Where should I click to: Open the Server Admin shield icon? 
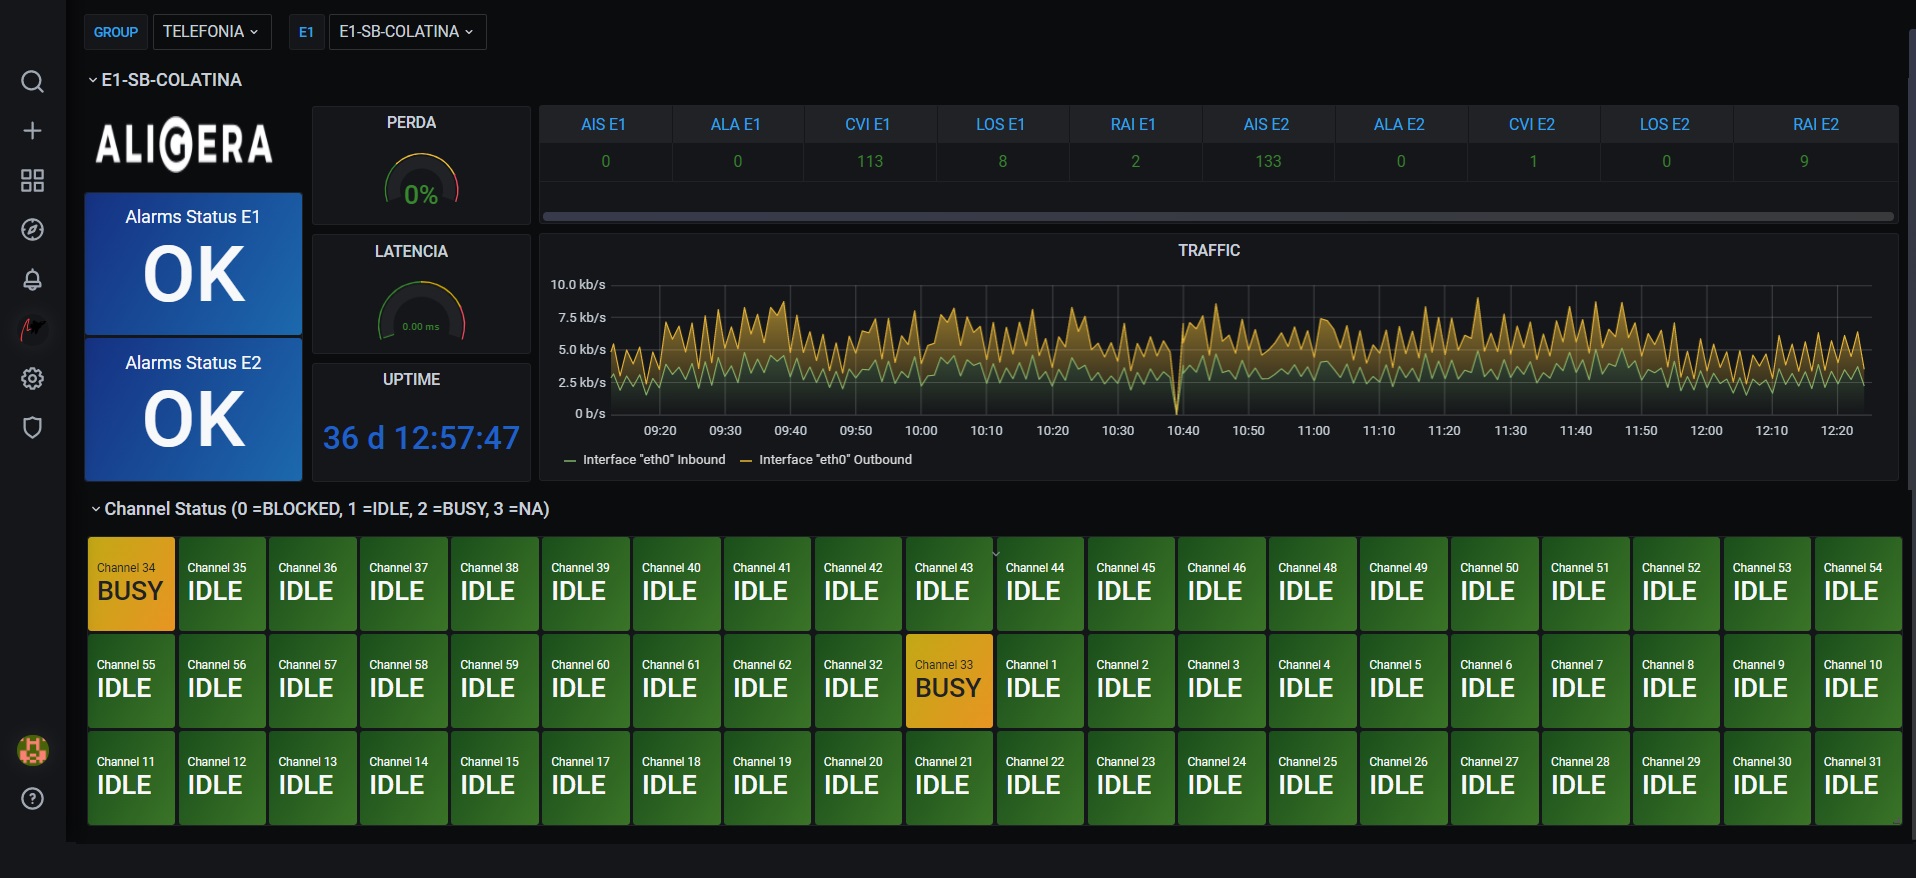(x=32, y=428)
